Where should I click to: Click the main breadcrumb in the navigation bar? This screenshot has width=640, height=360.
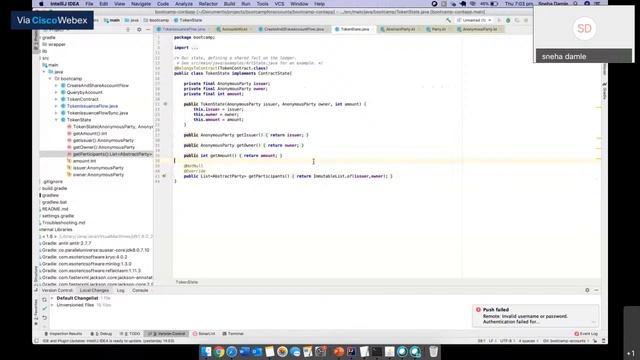pyautogui.click(x=112, y=20)
